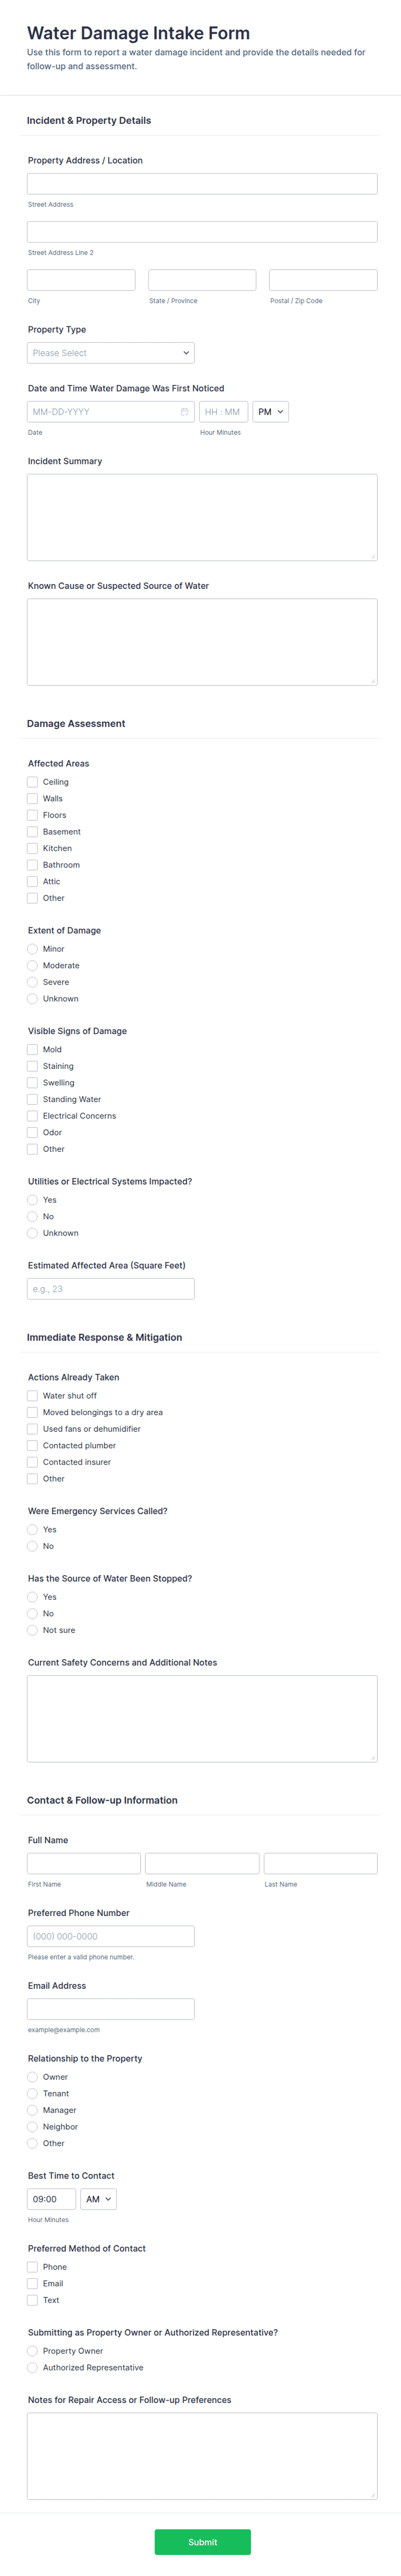The height and width of the screenshot is (2576, 401).
Task: Click the Email Address field
Action: (x=111, y=2009)
